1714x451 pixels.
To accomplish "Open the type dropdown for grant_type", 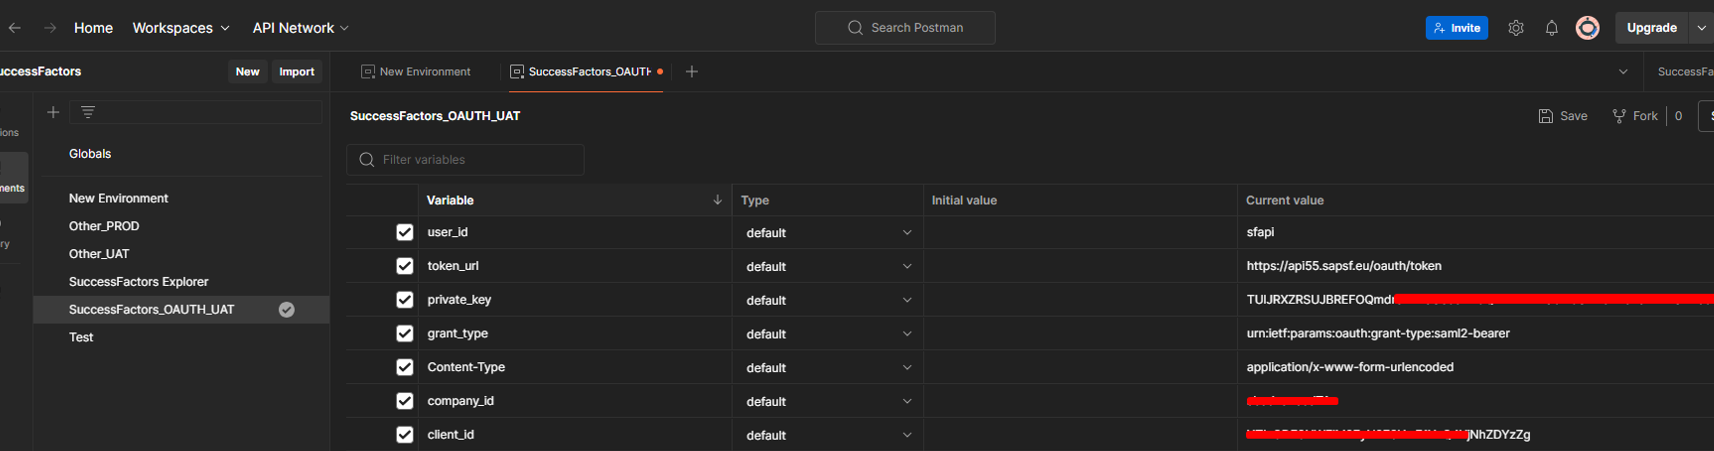I will pyautogui.click(x=828, y=334).
